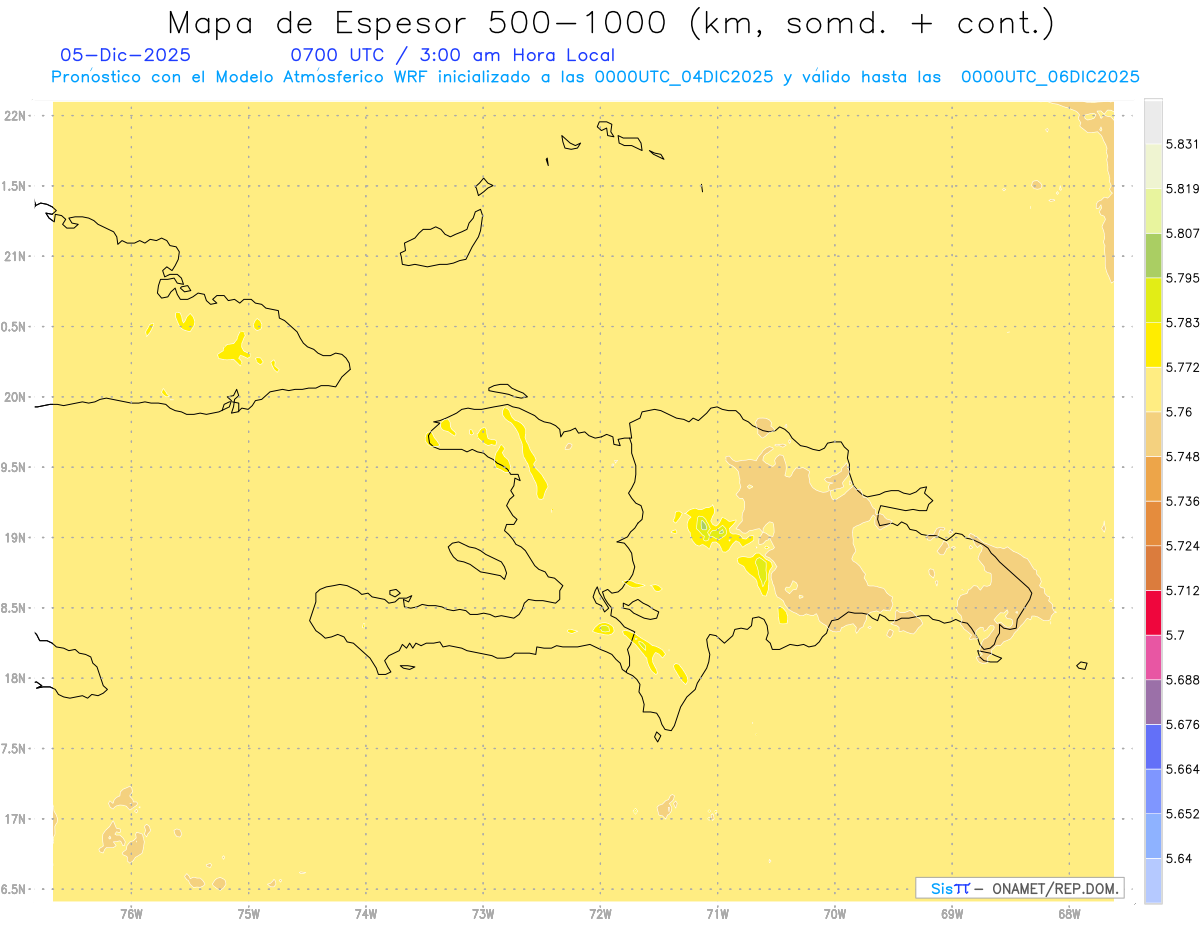The image size is (1200, 927).
Task: Click the legend value '5.688'
Action: [x=1183, y=679]
